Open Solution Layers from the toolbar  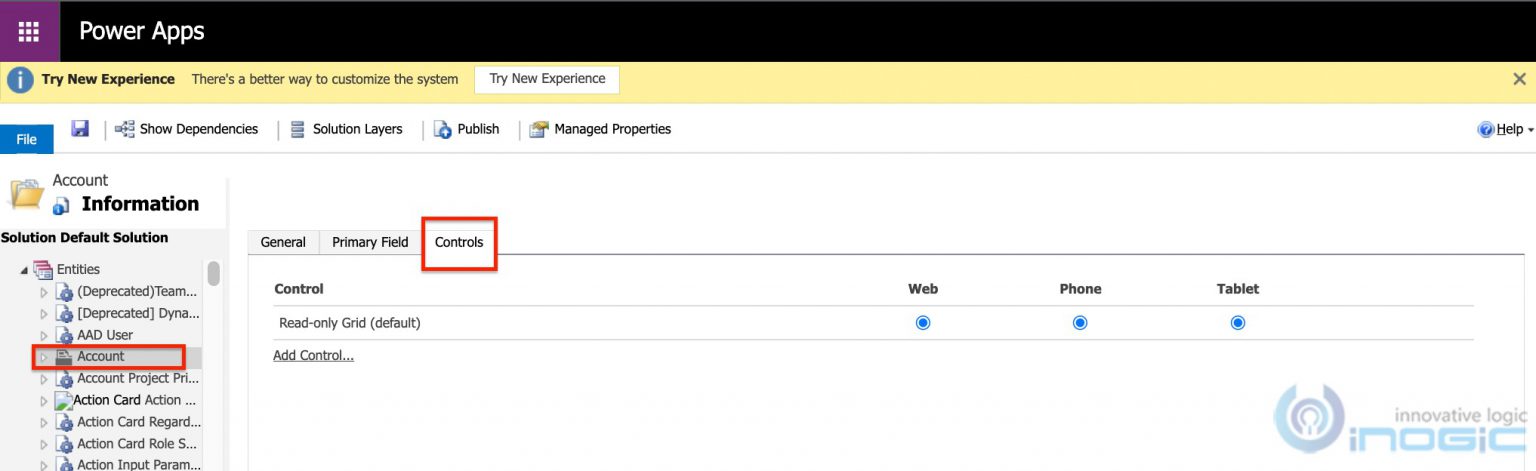click(346, 129)
